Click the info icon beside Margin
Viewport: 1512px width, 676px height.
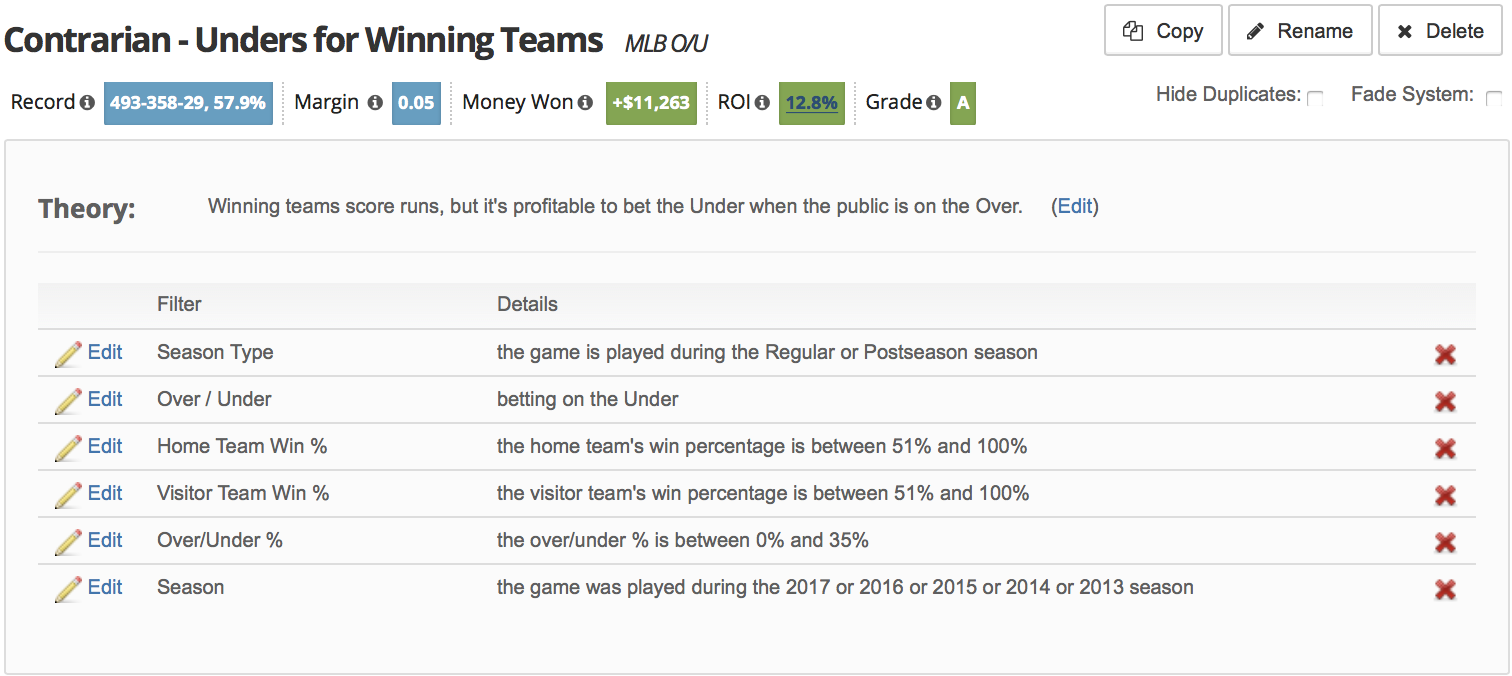point(375,103)
